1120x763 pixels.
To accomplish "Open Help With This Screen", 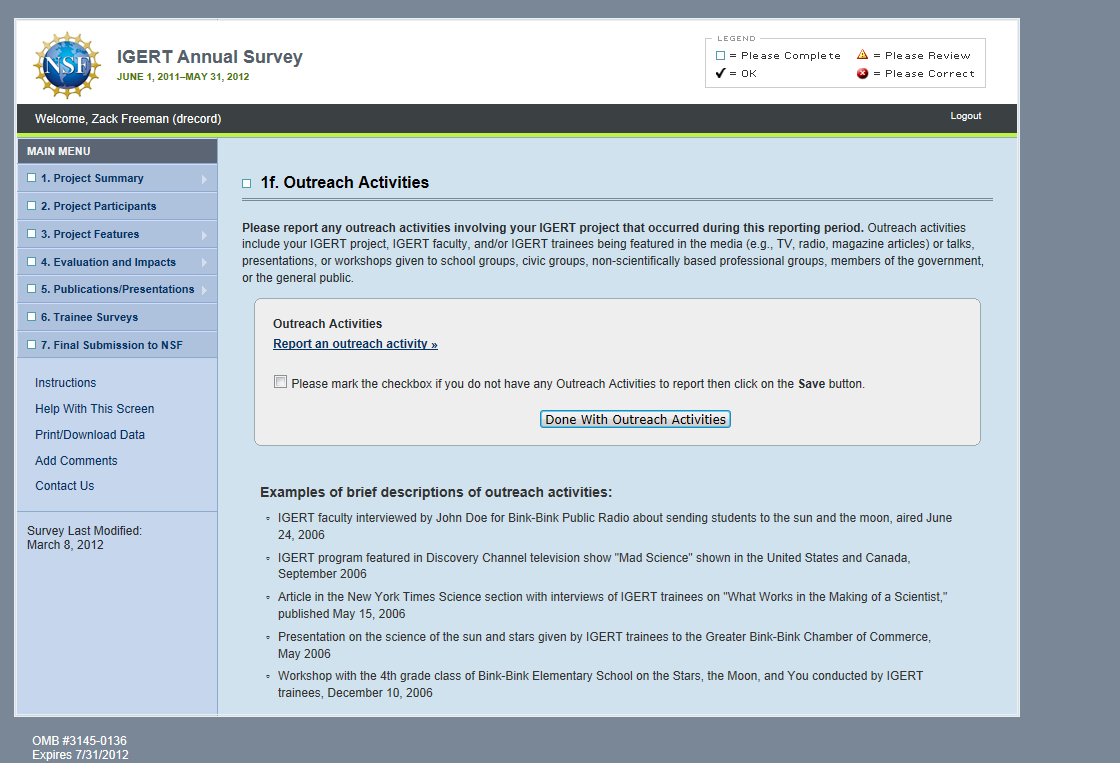I will tap(94, 409).
